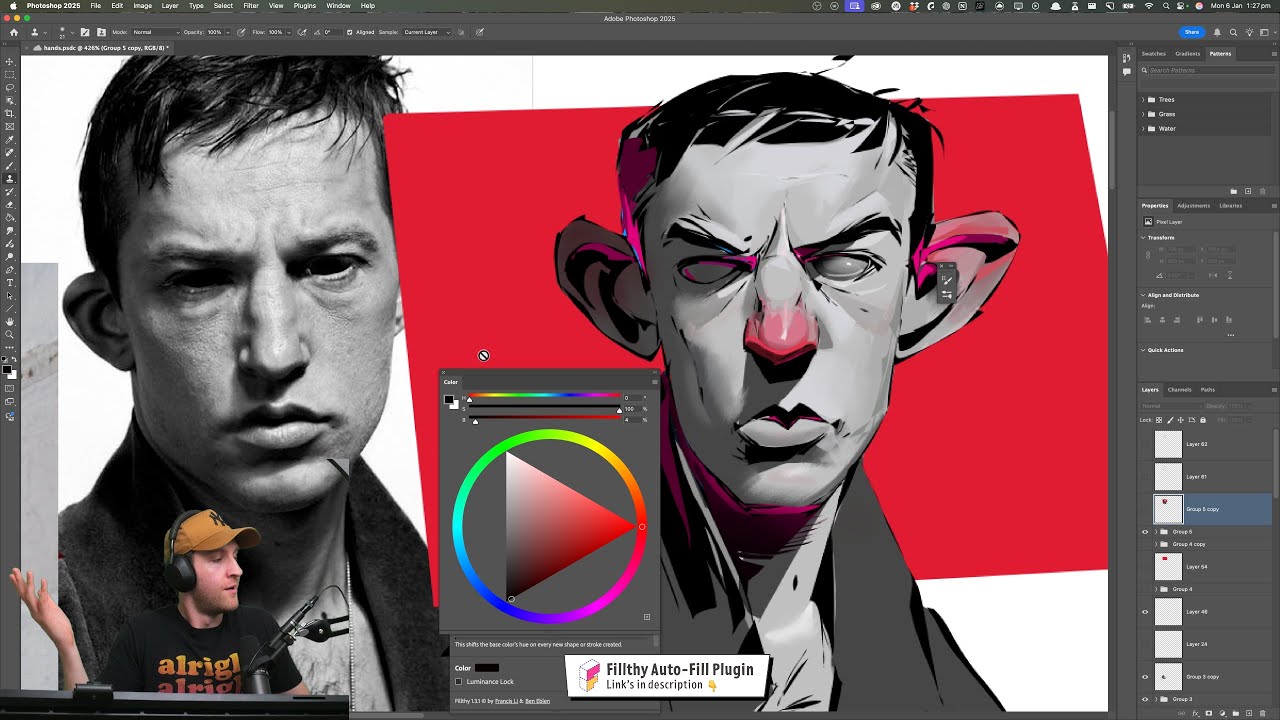
Task: Expand the Trees pattern folder
Action: tap(1143, 100)
